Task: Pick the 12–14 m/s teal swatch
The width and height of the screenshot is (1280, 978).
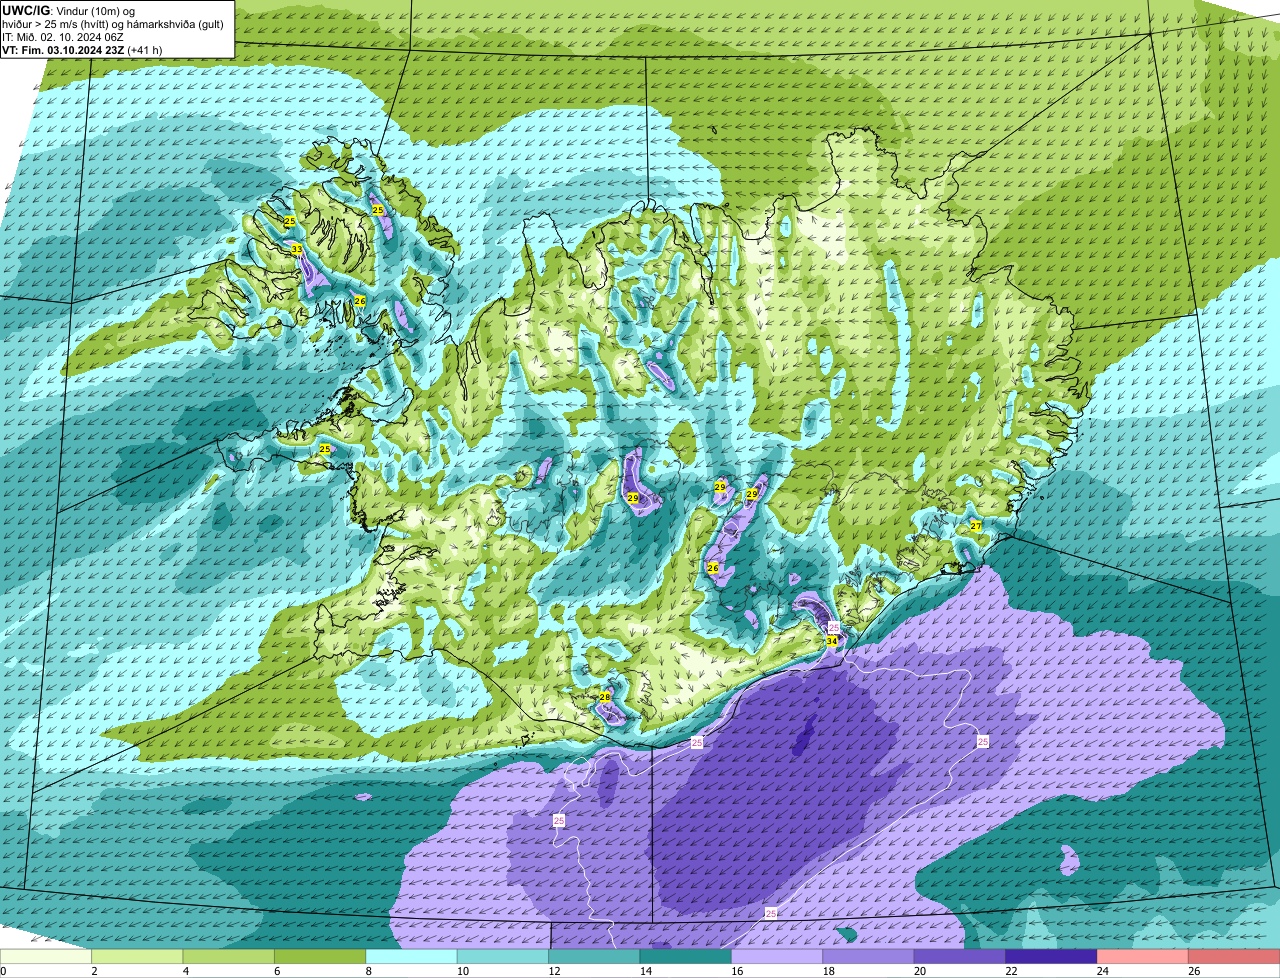Action: pyautogui.click(x=595, y=957)
